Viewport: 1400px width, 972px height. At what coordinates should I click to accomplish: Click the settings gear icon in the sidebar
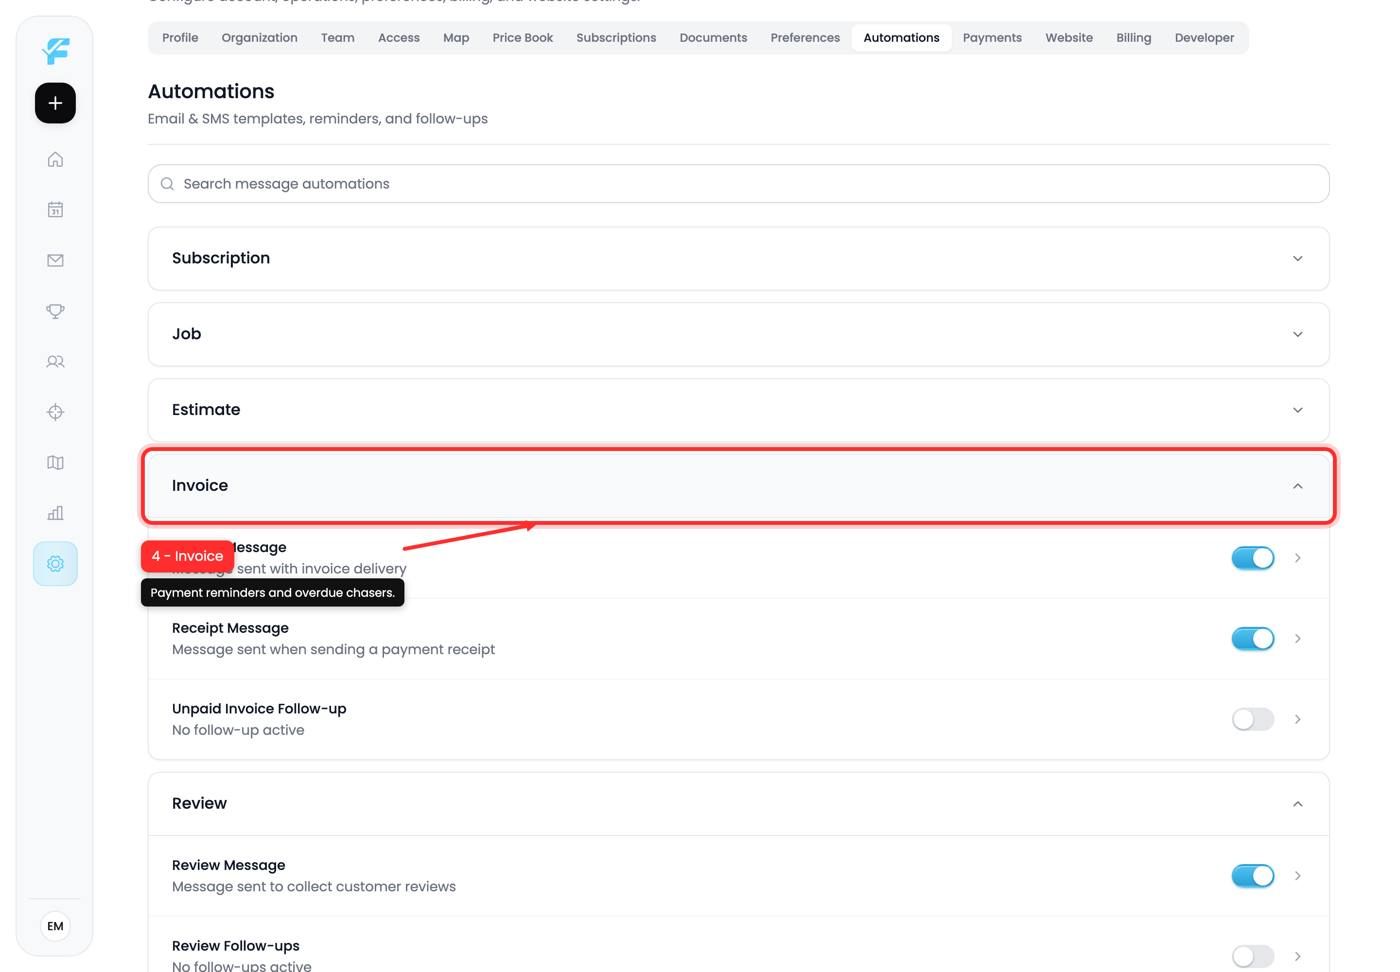click(55, 564)
